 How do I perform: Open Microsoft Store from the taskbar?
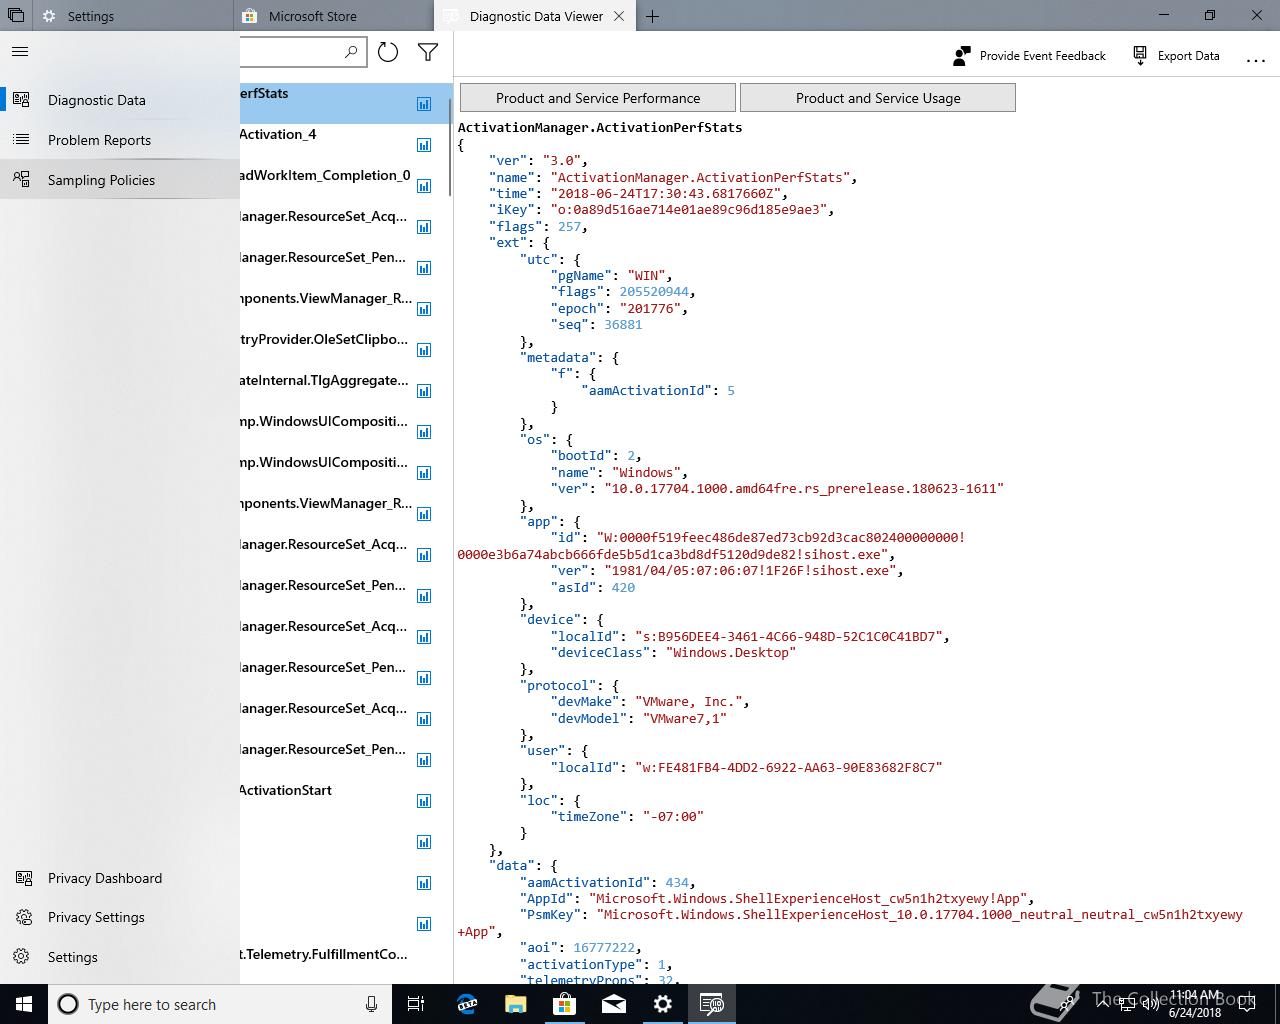[565, 1004]
